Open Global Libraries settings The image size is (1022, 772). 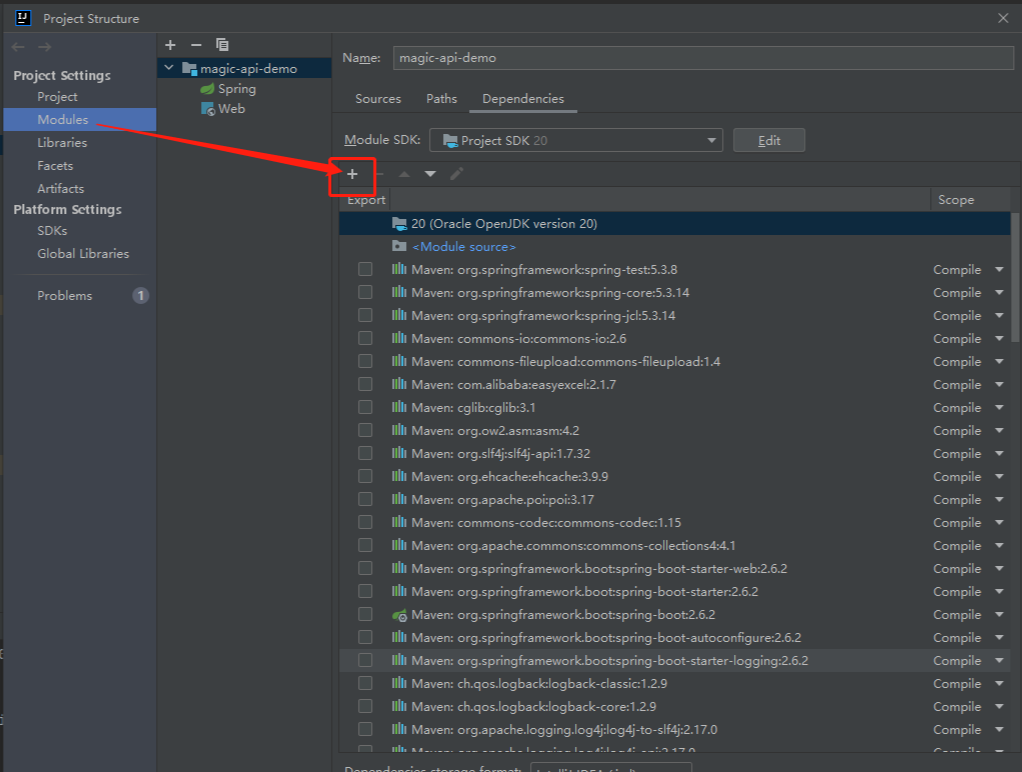pyautogui.click(x=83, y=254)
